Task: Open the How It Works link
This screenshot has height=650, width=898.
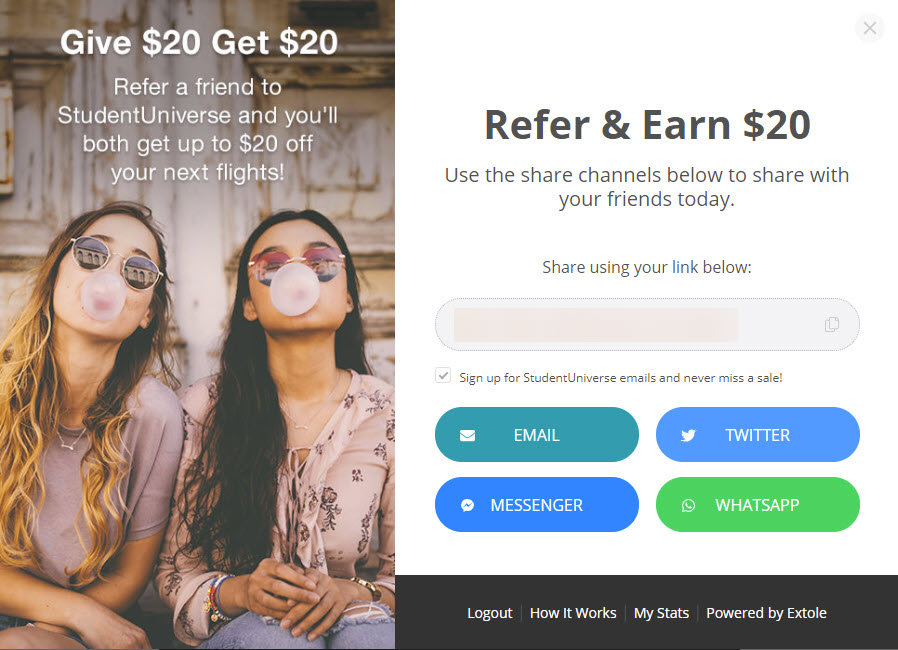Action: tap(573, 613)
